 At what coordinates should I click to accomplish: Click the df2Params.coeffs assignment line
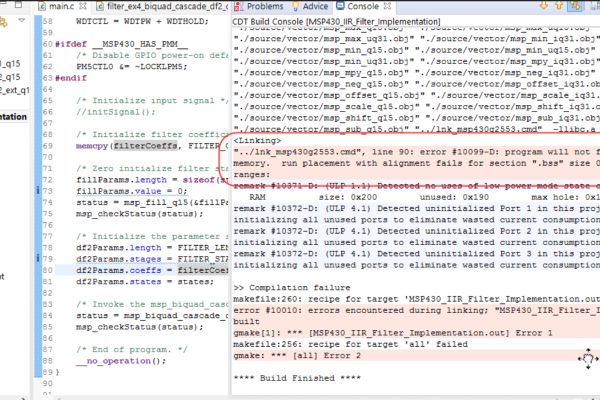152,270
